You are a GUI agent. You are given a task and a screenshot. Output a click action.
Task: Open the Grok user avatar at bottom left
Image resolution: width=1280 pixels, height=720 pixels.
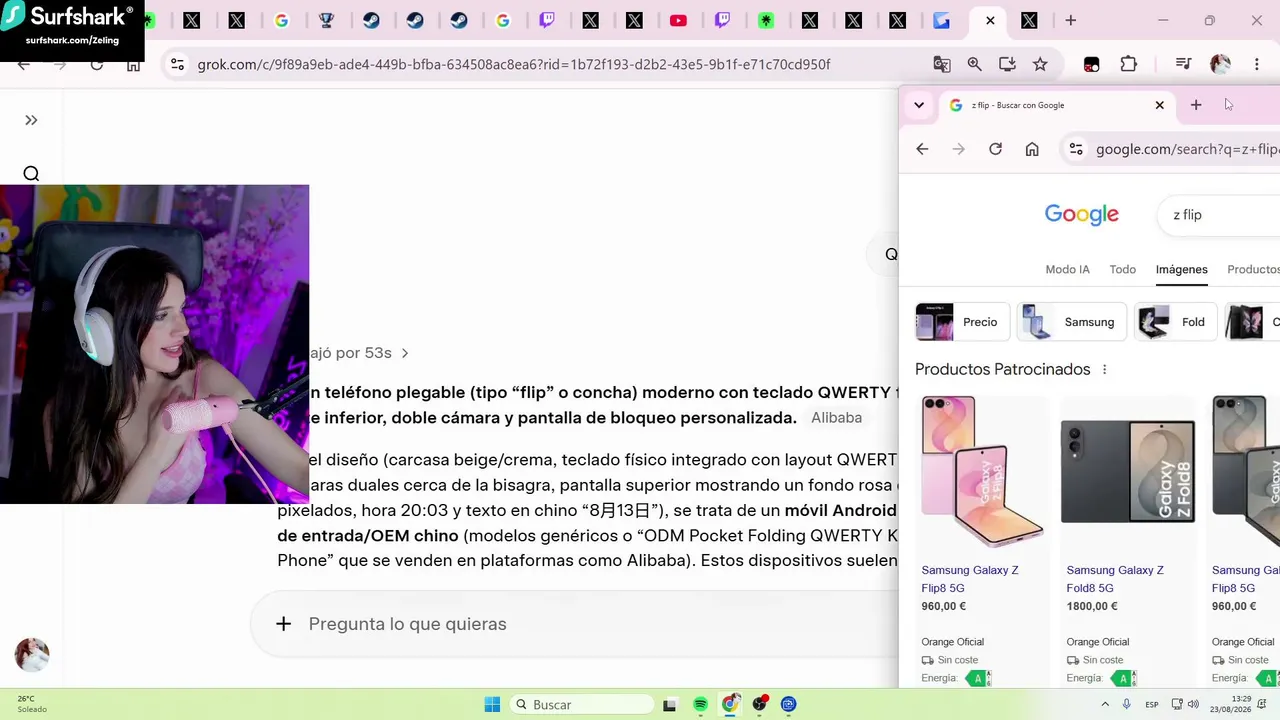point(32,655)
